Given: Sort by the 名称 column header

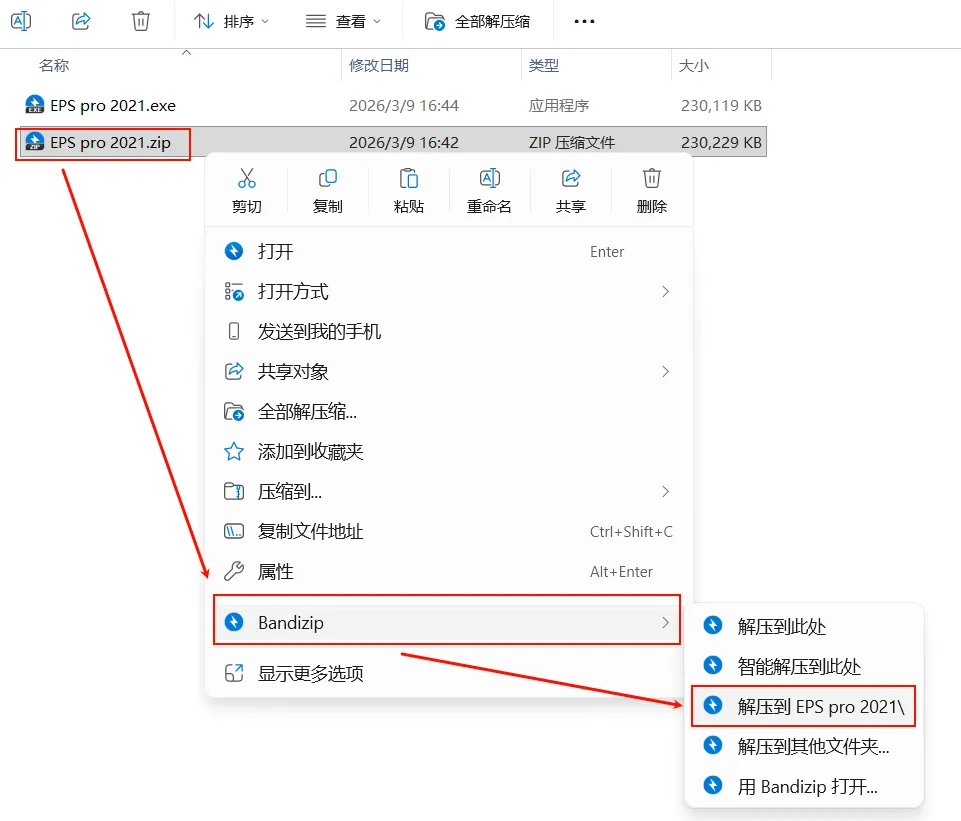Looking at the screenshot, I should pos(54,66).
